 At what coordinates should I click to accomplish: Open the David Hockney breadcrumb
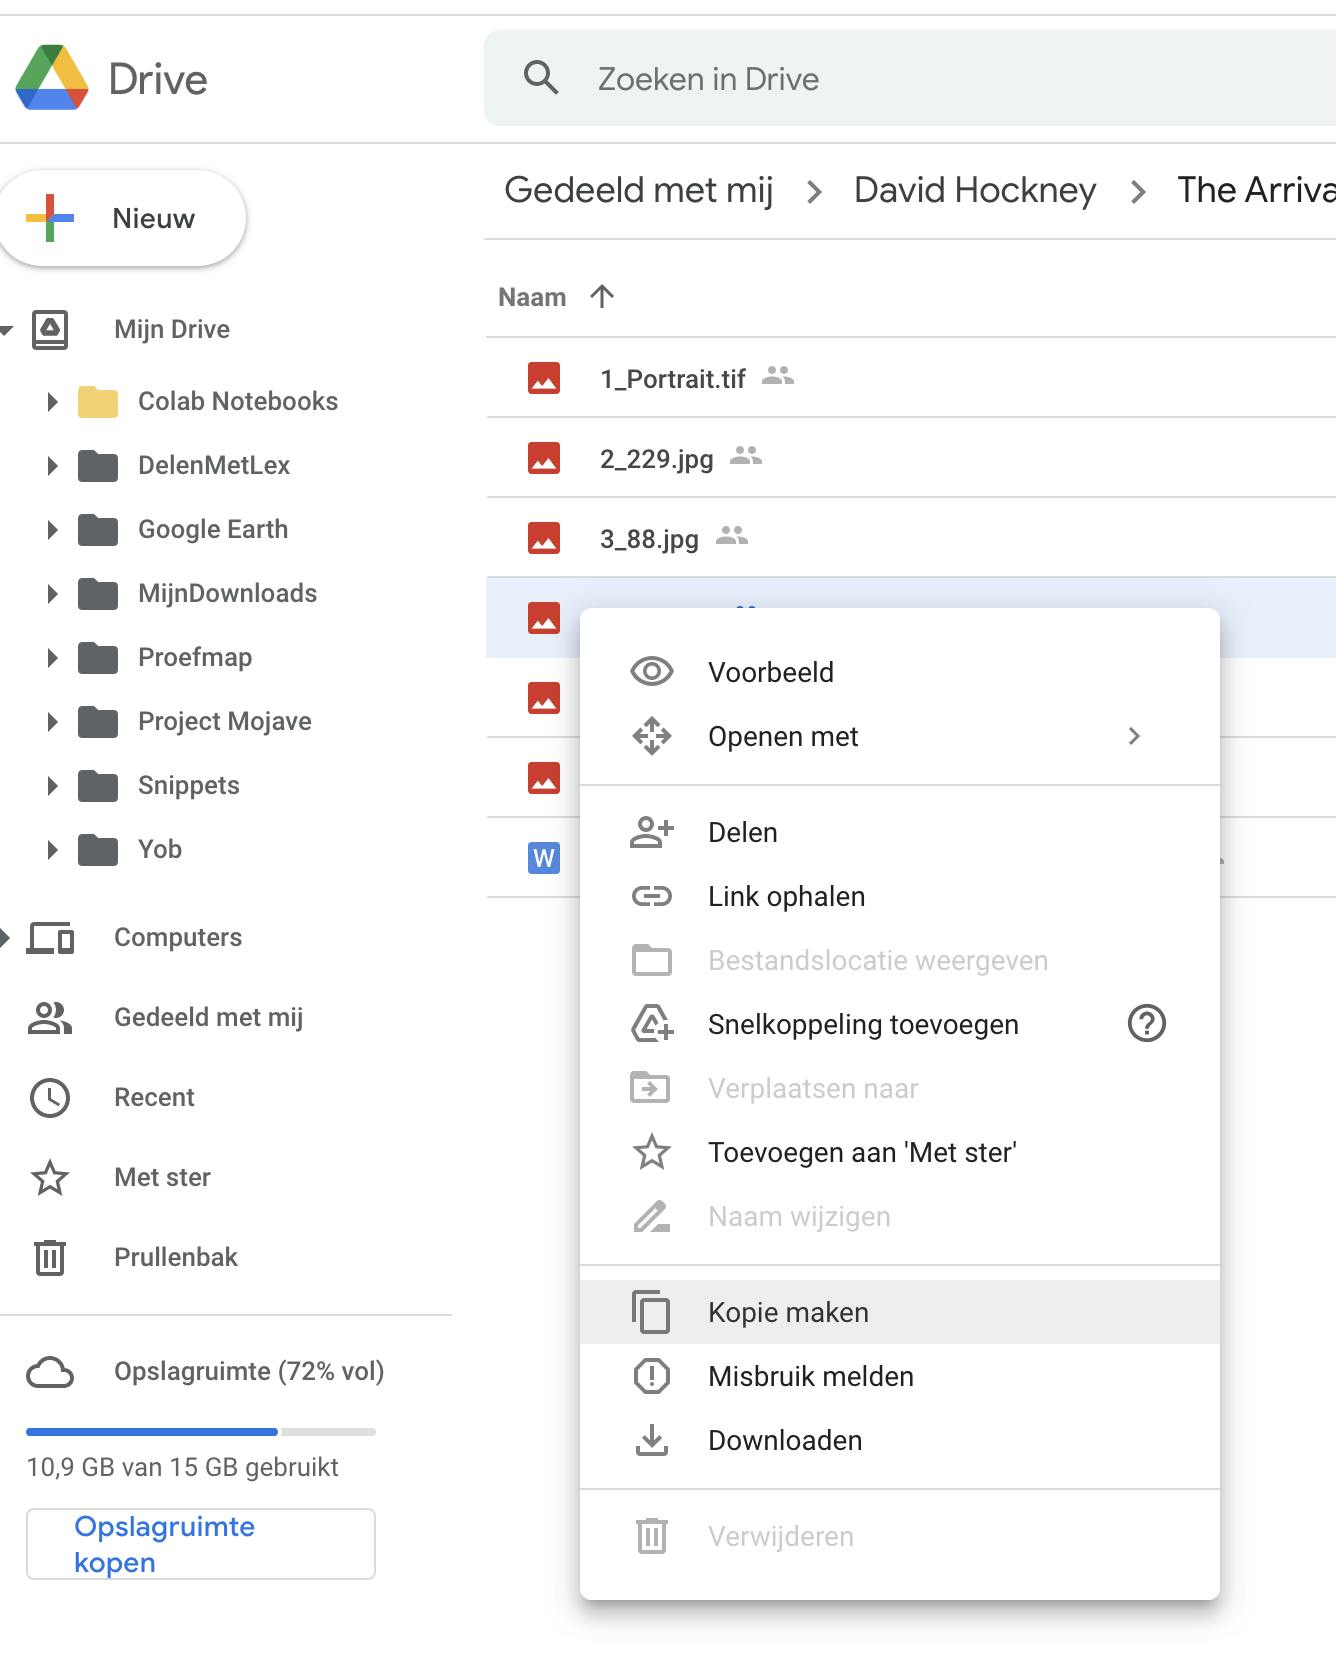pyautogui.click(x=975, y=189)
